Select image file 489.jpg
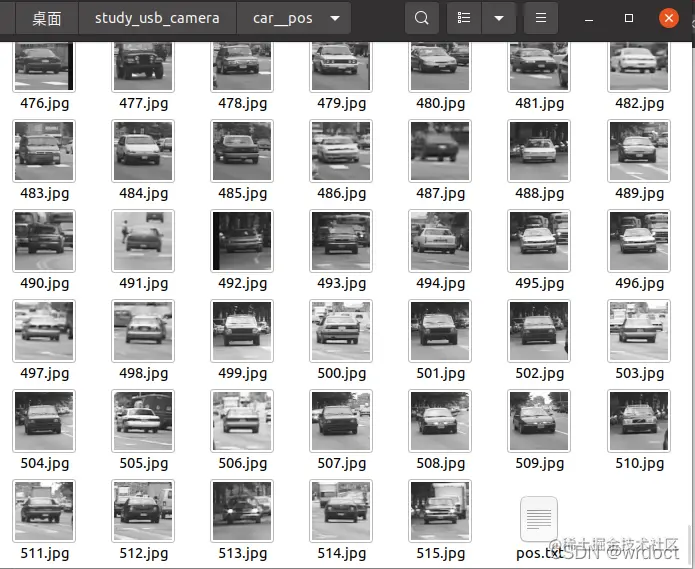Viewport: 695px width, 569px height. [639, 151]
